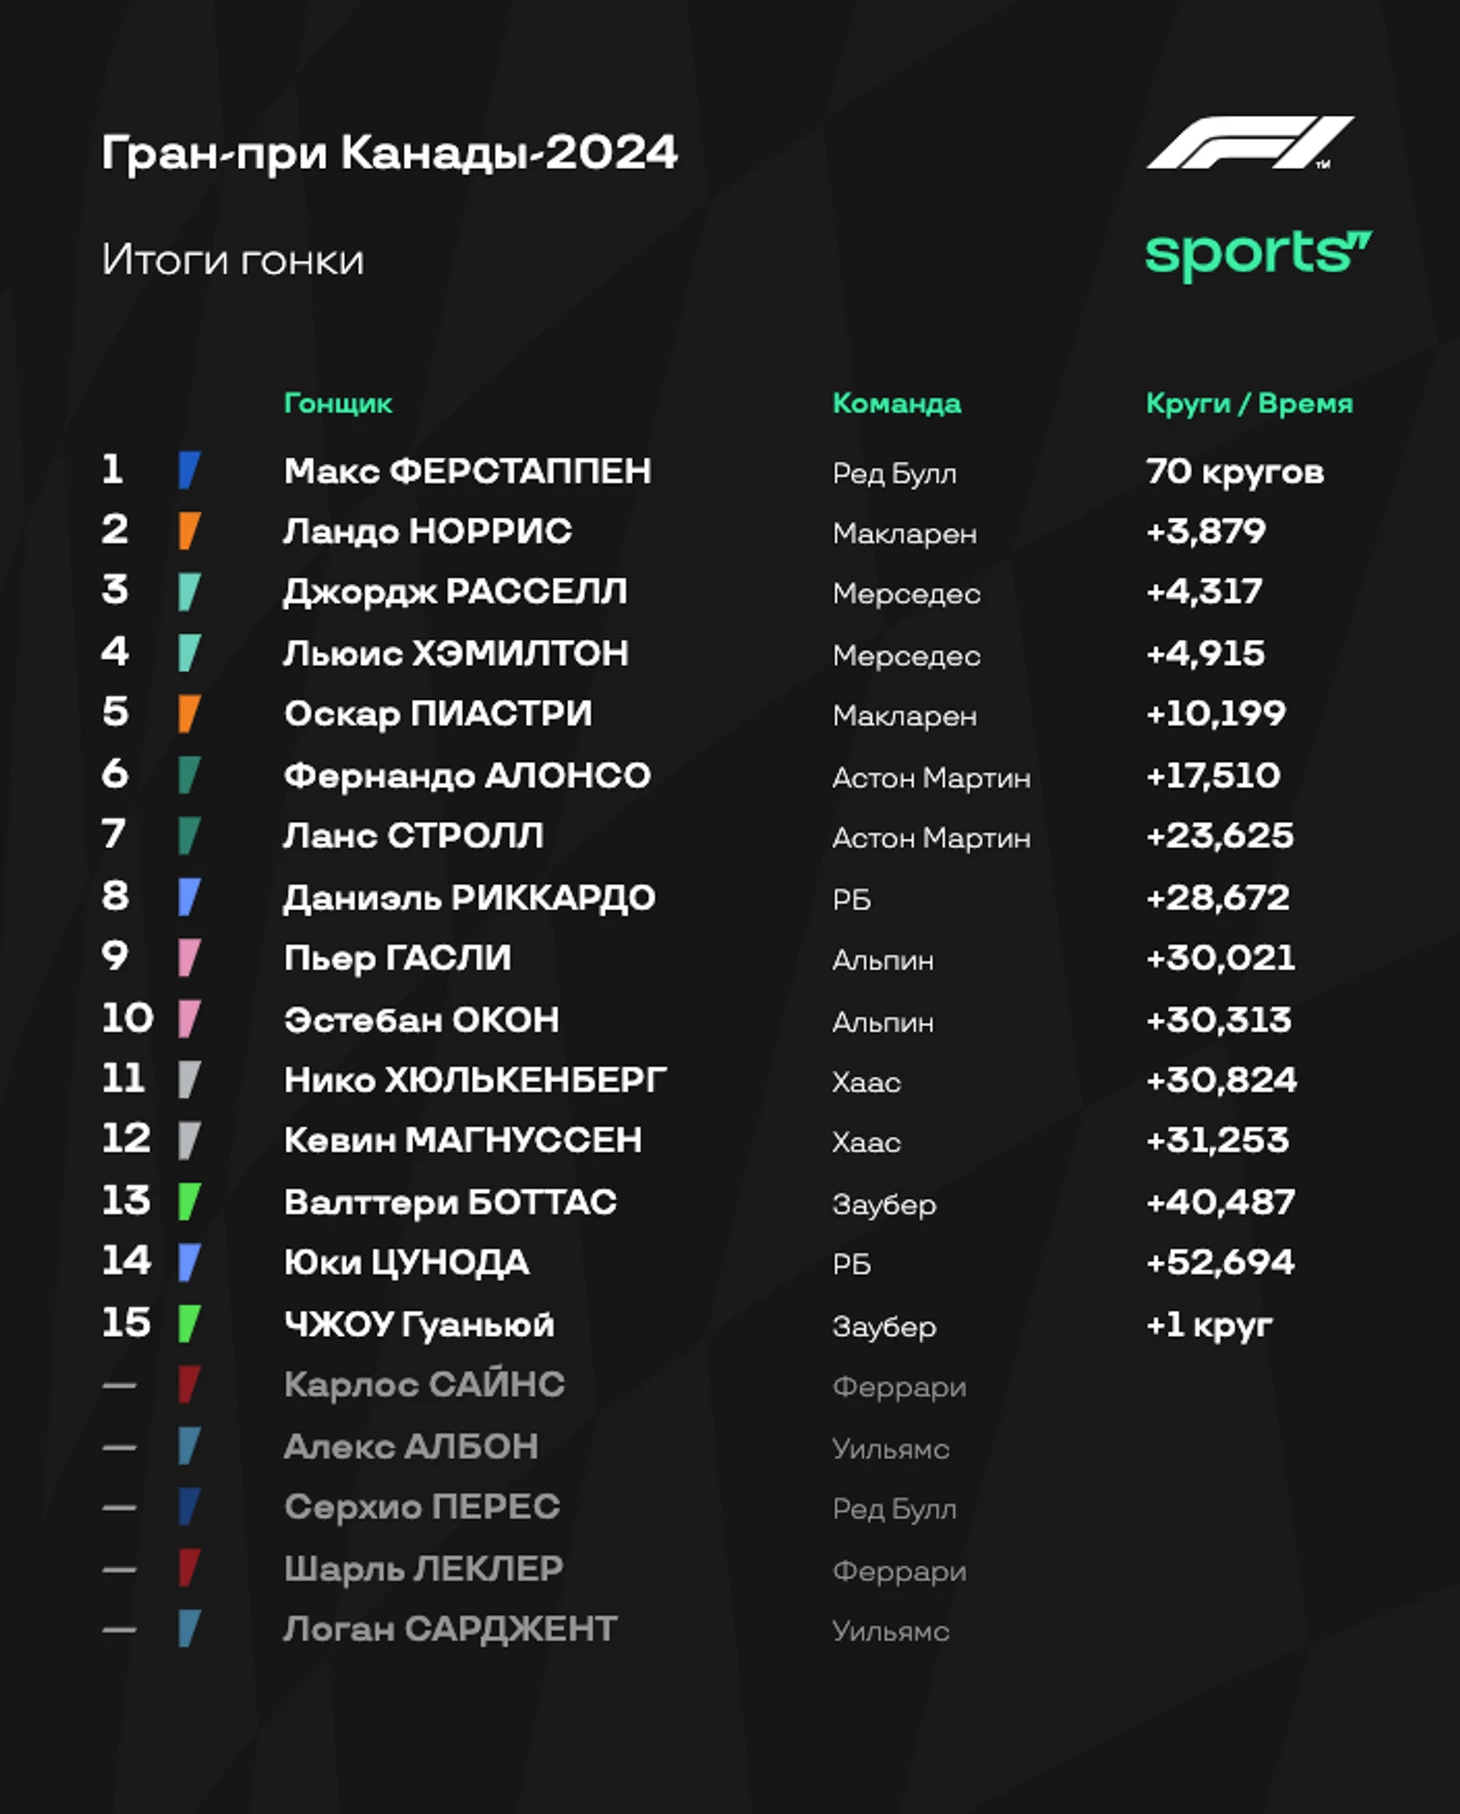Select driver Фернандо АЛОНСО
Viewport: 1460px width, 1814px height.
click(x=467, y=776)
